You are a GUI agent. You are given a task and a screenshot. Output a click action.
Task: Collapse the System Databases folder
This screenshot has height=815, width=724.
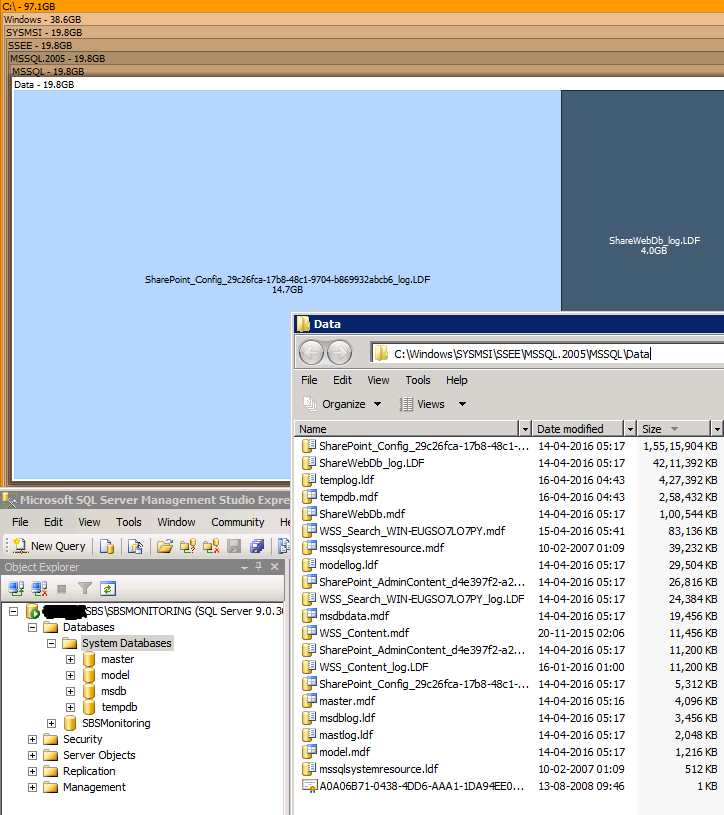(x=51, y=643)
